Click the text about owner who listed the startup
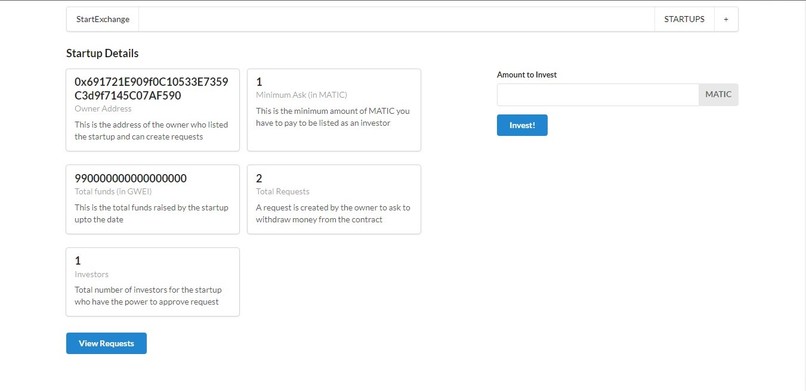Screen dimensions: 806x391 [152, 131]
